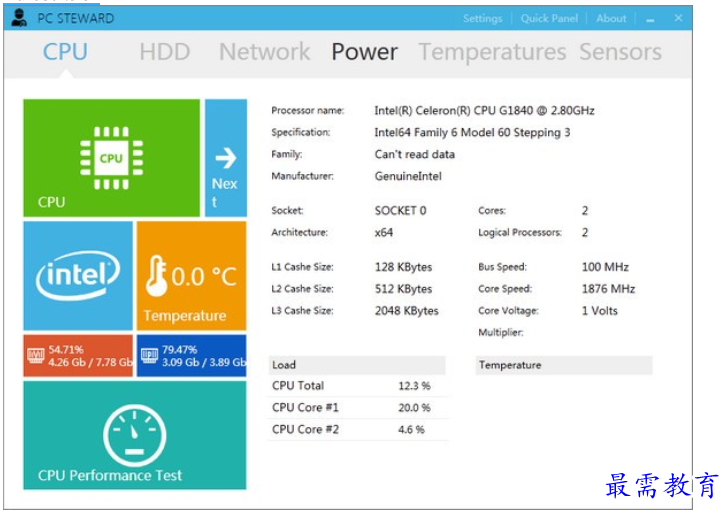727x517 pixels.
Task: Click the 100 MHz bus speed value
Action: click(x=605, y=267)
